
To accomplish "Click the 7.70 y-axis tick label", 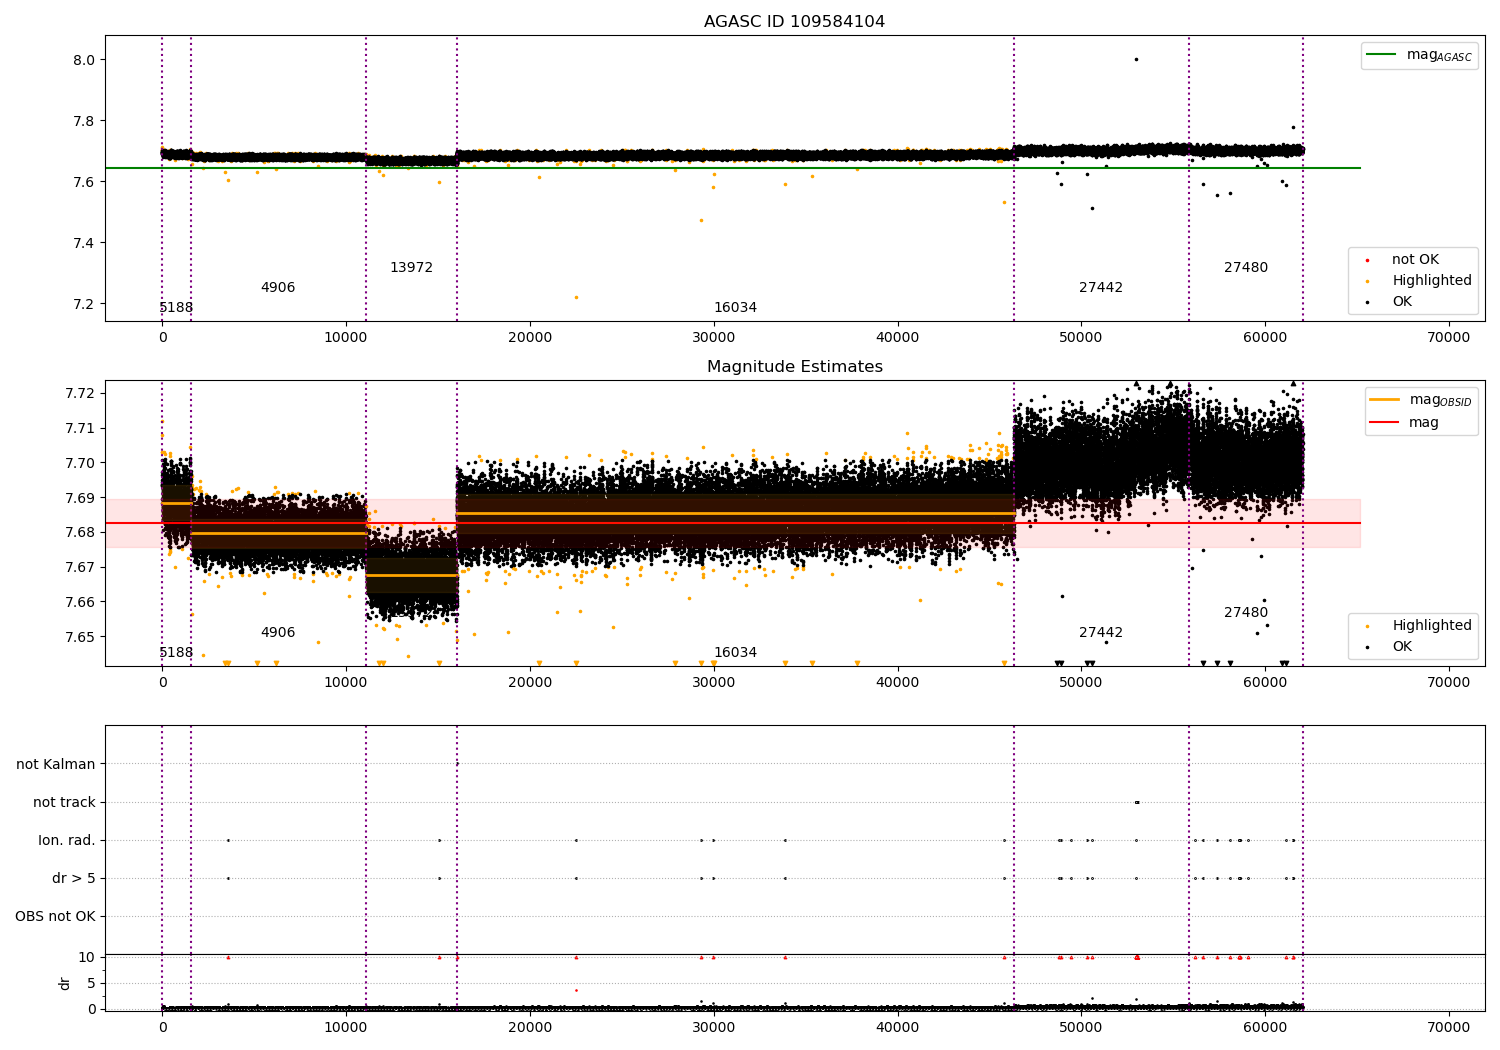I will coord(79,463).
